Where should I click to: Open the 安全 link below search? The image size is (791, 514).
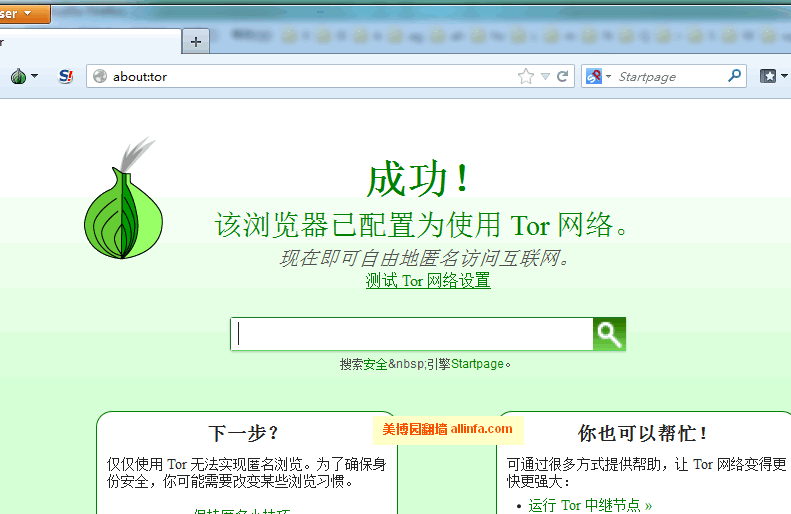pos(375,364)
